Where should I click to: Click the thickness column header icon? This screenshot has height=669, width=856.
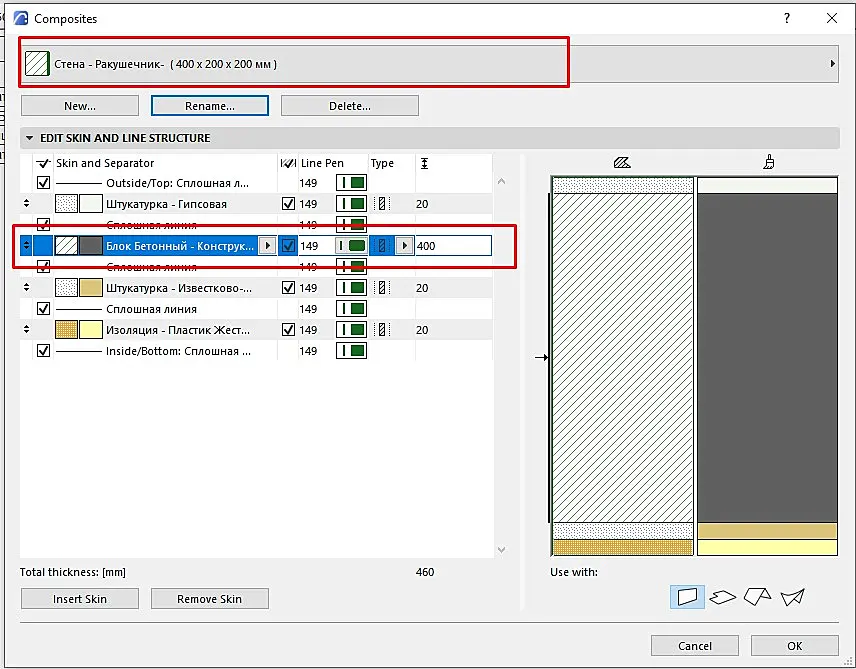(x=424, y=163)
